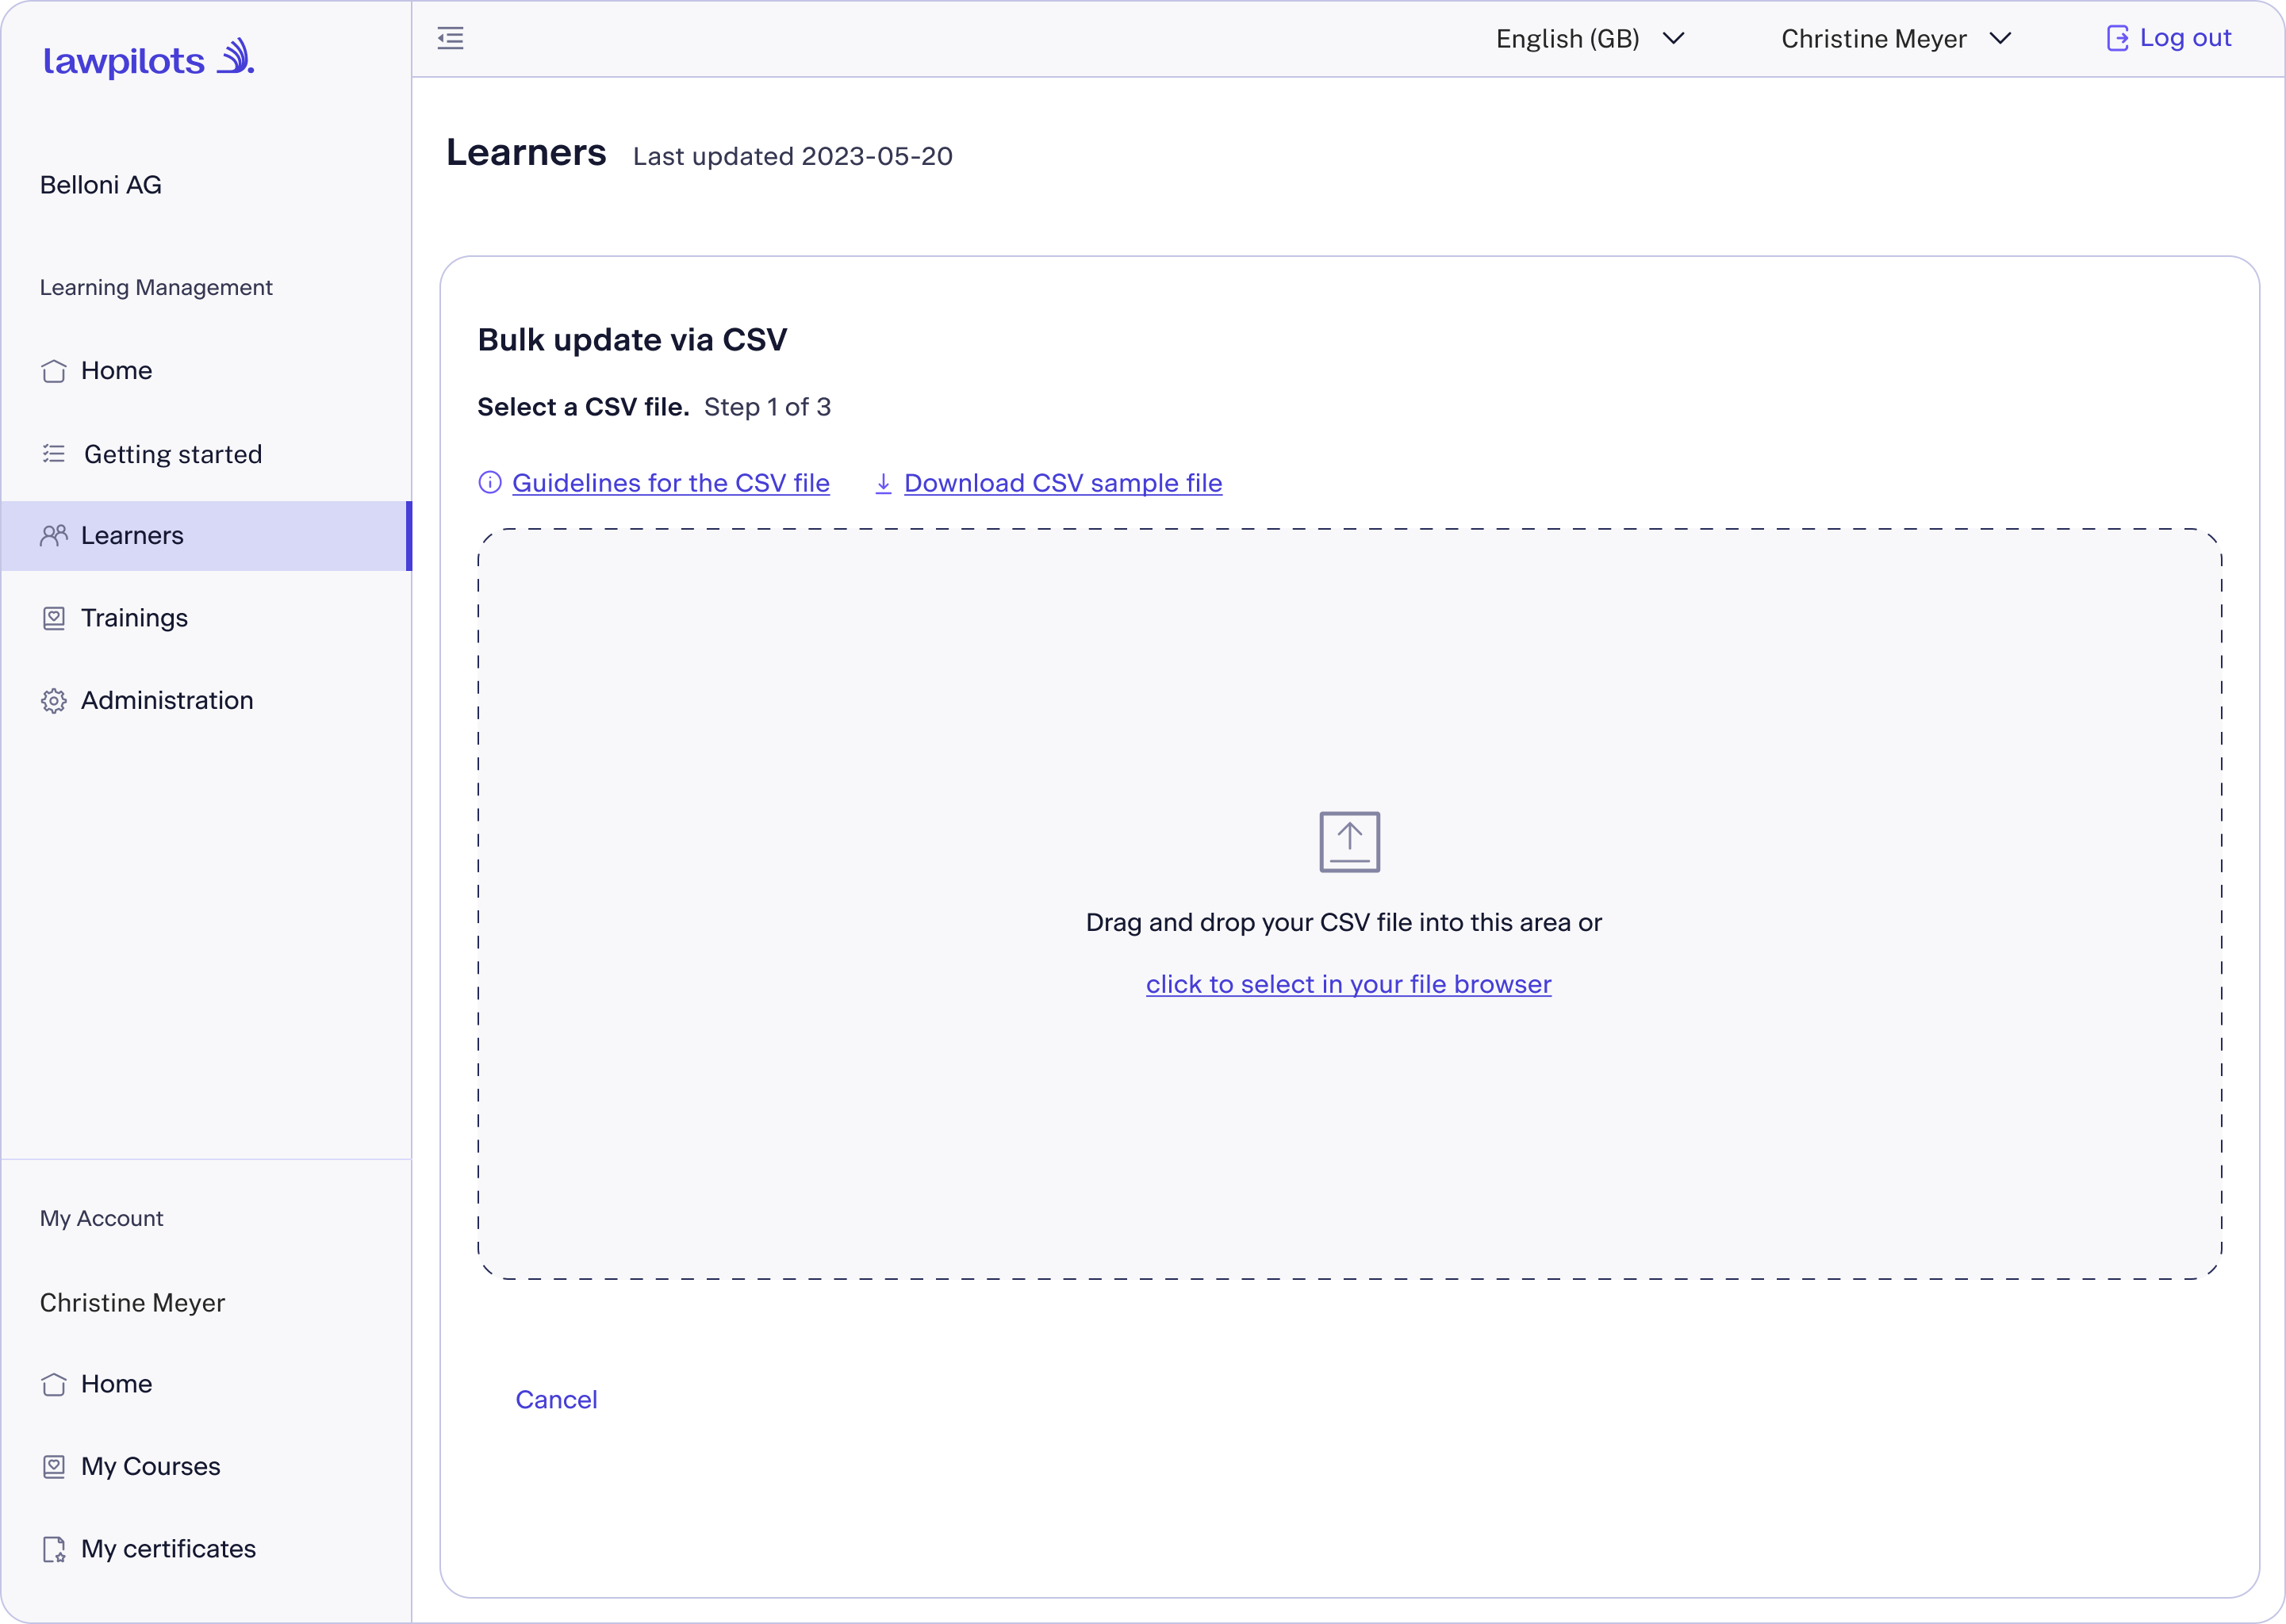Click Belloni AG company name
The image size is (2286, 1624).
tap(101, 185)
